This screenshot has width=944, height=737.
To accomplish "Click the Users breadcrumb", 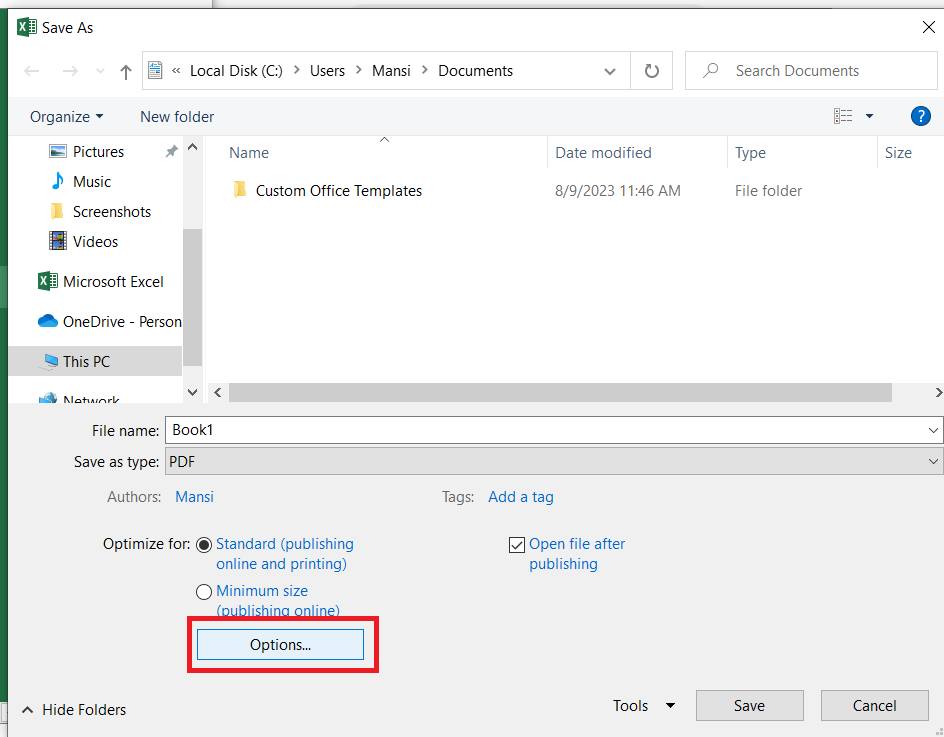I will pos(327,71).
